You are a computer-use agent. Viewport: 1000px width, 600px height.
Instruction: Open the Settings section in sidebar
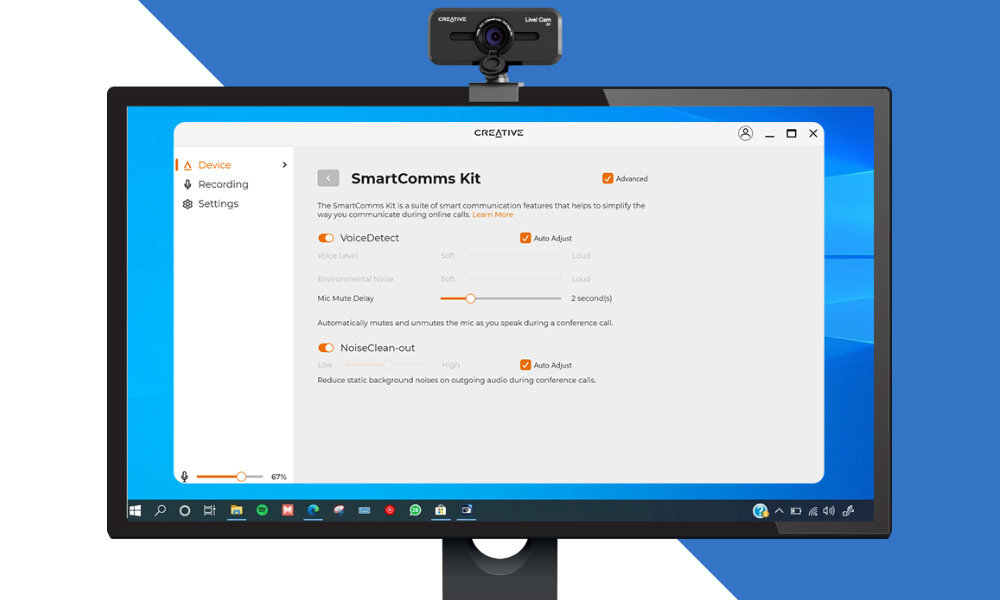217,203
